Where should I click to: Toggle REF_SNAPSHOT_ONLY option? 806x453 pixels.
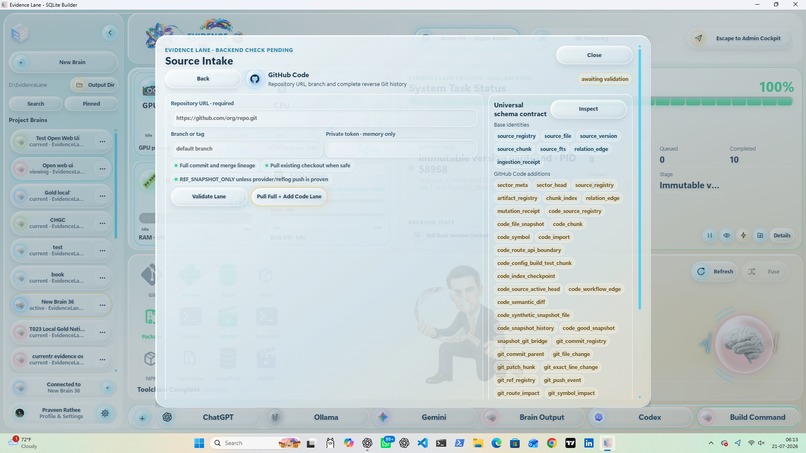click(251, 179)
